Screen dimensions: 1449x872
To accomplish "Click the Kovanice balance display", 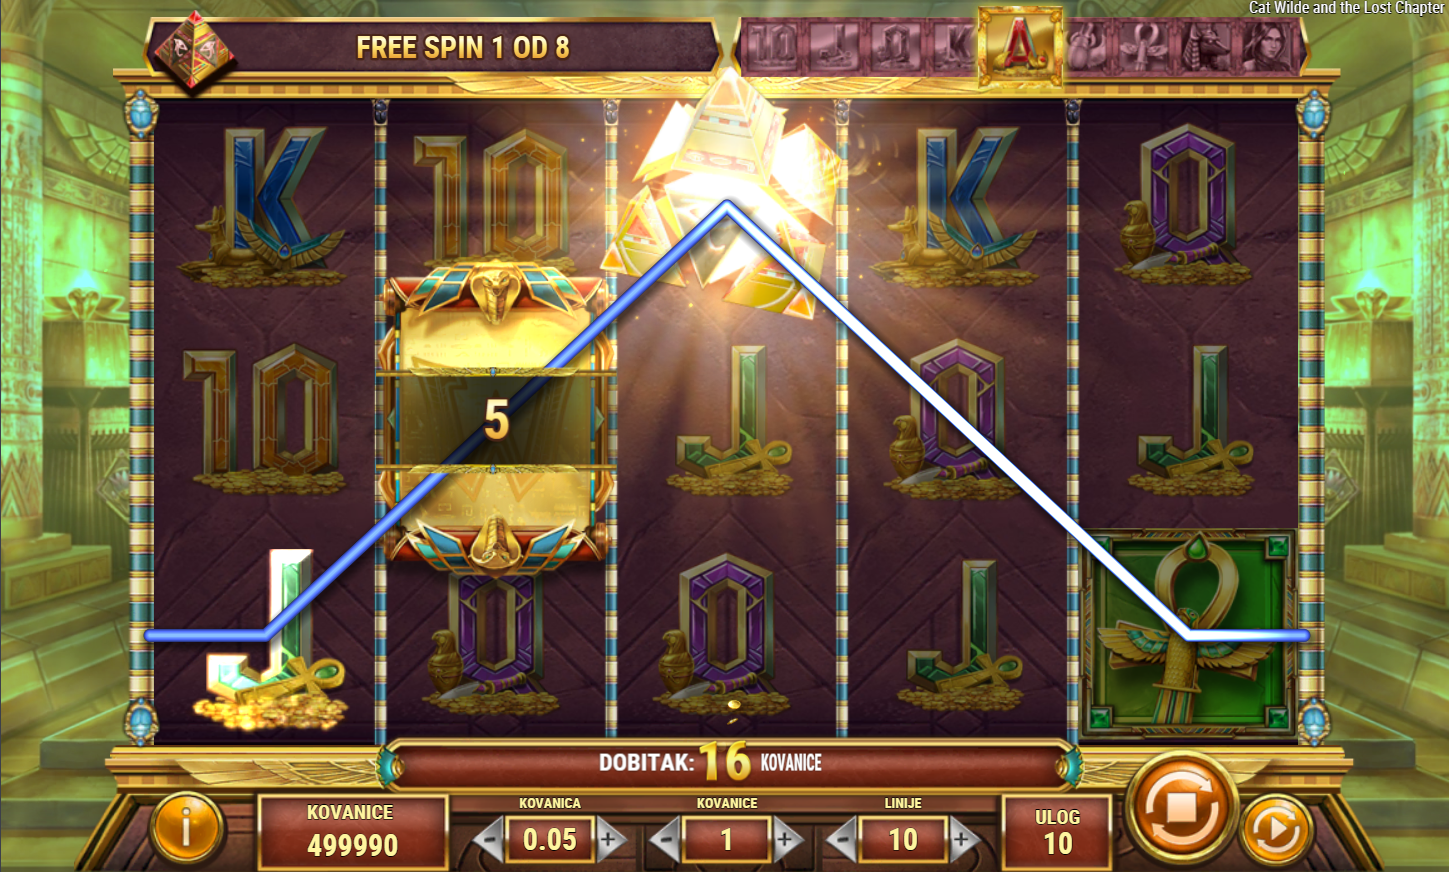I will [351, 830].
